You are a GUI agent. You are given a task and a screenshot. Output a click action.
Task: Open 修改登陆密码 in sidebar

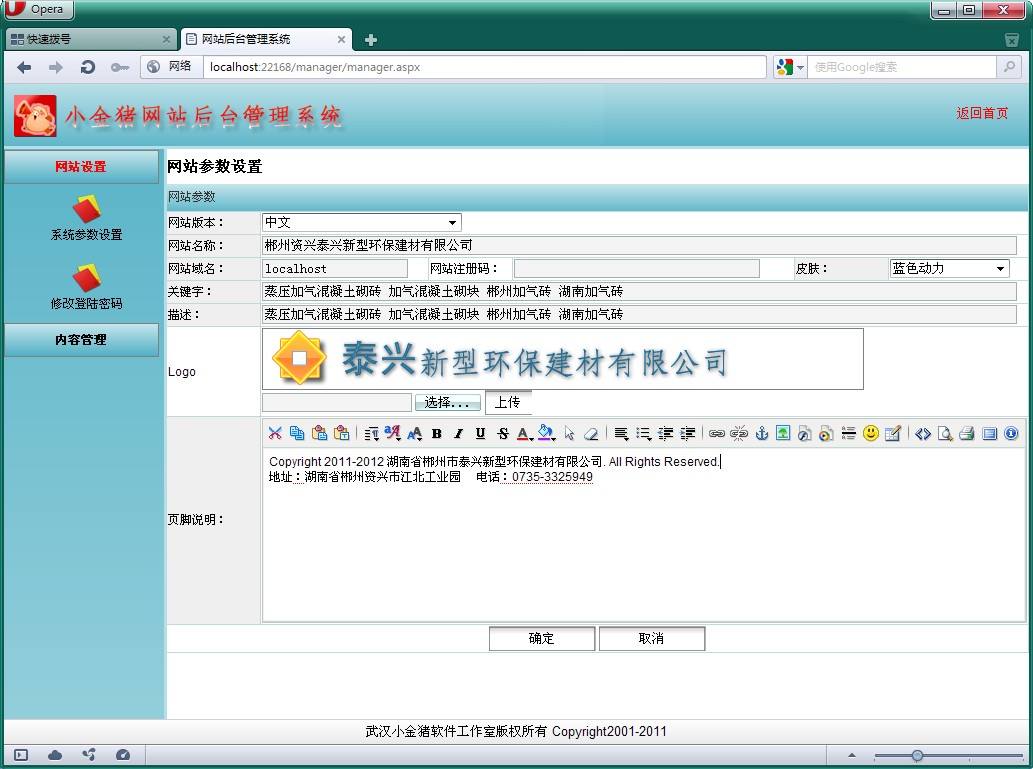coord(86,287)
